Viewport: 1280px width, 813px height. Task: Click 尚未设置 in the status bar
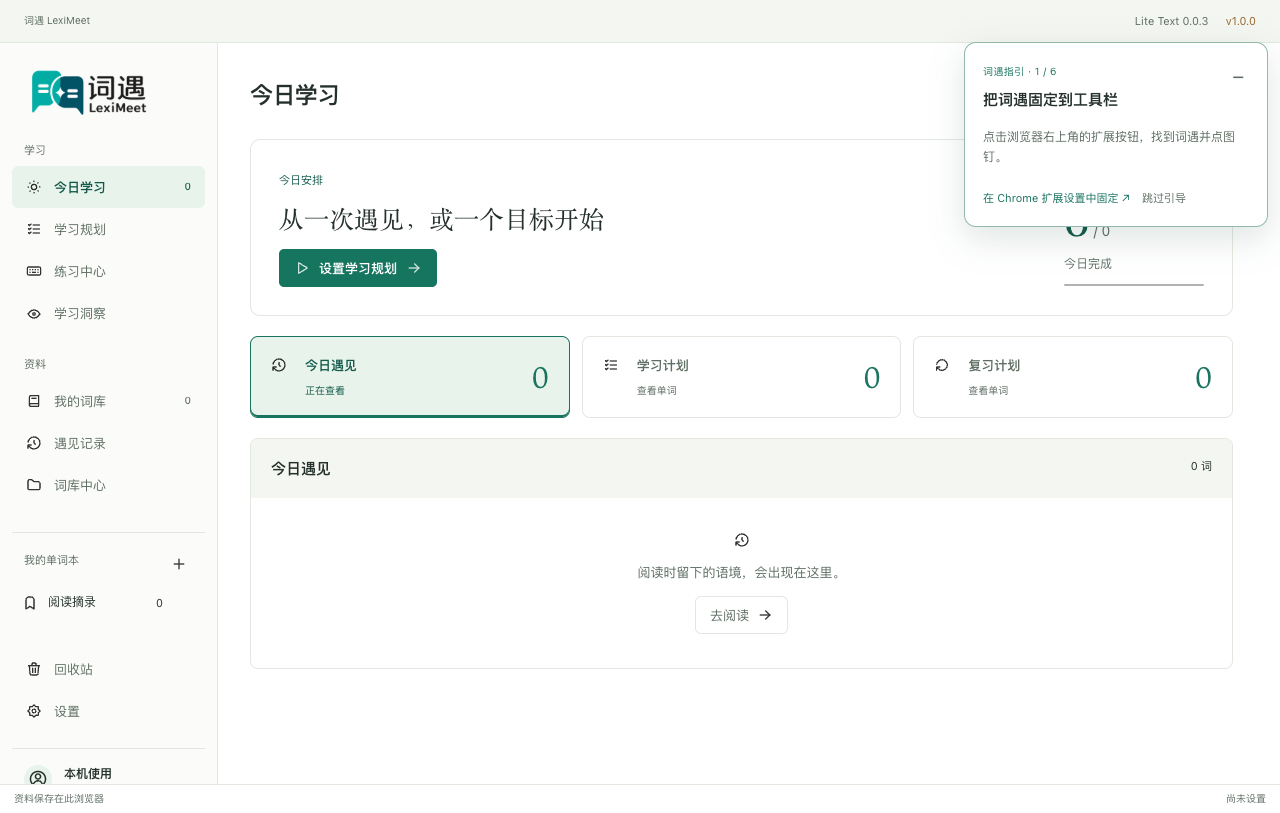coord(1246,799)
